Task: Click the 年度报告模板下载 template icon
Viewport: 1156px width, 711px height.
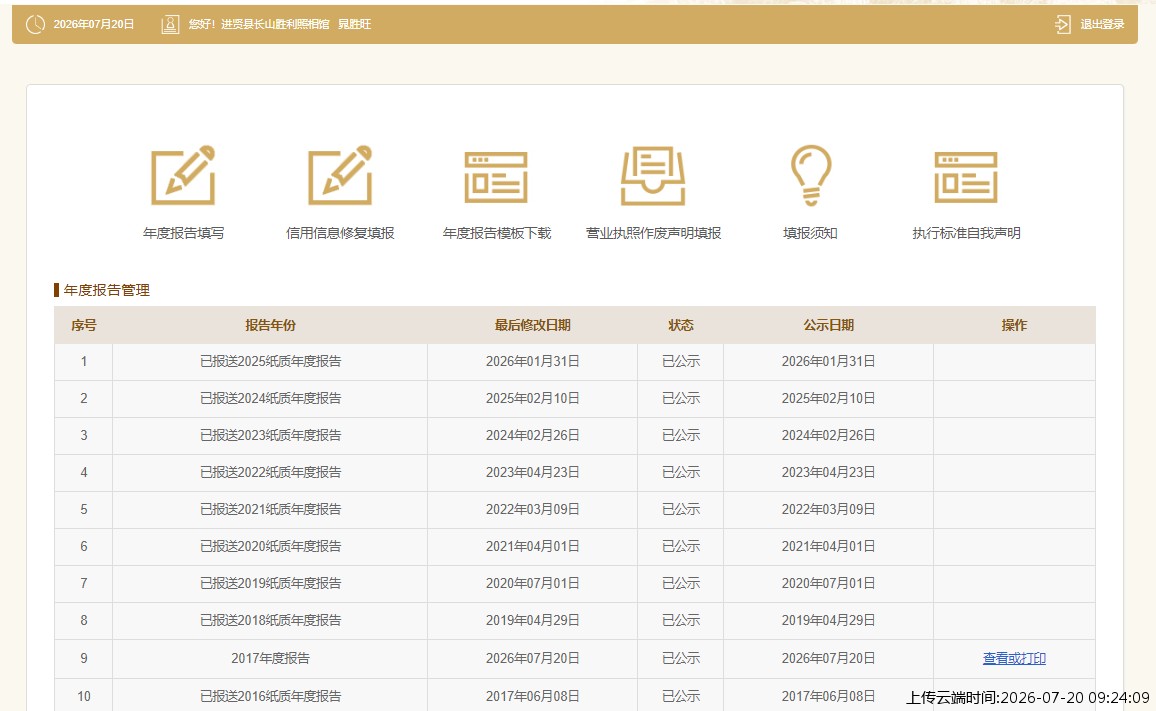Action: pyautogui.click(x=496, y=177)
